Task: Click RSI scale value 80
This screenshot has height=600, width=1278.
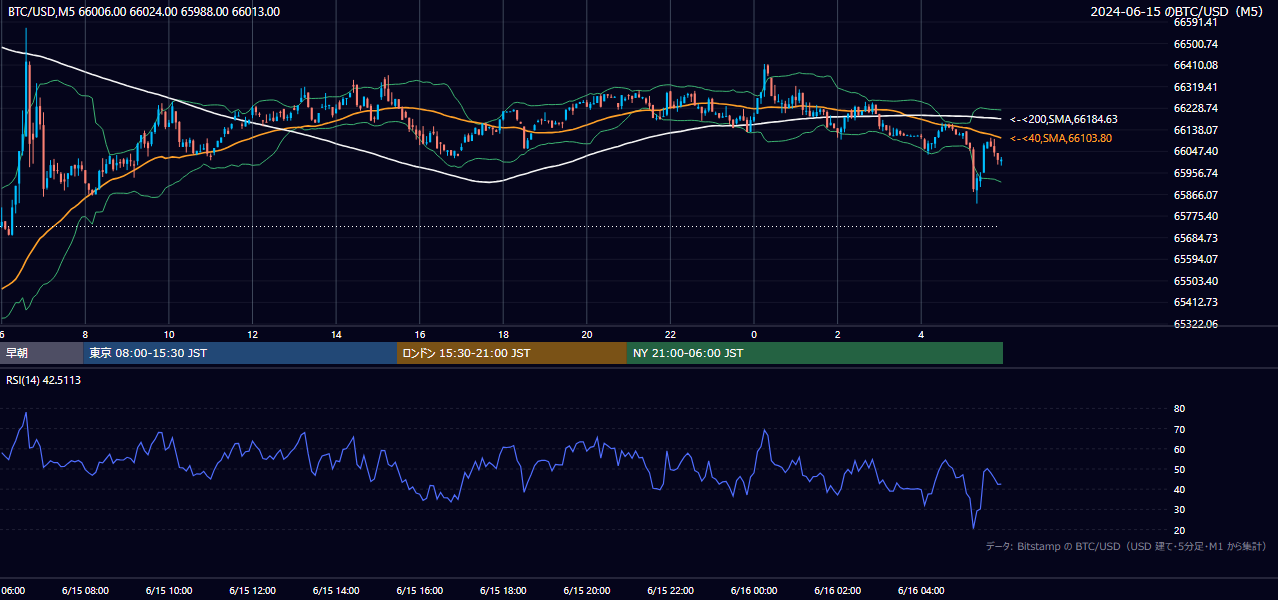Action: coord(1179,409)
